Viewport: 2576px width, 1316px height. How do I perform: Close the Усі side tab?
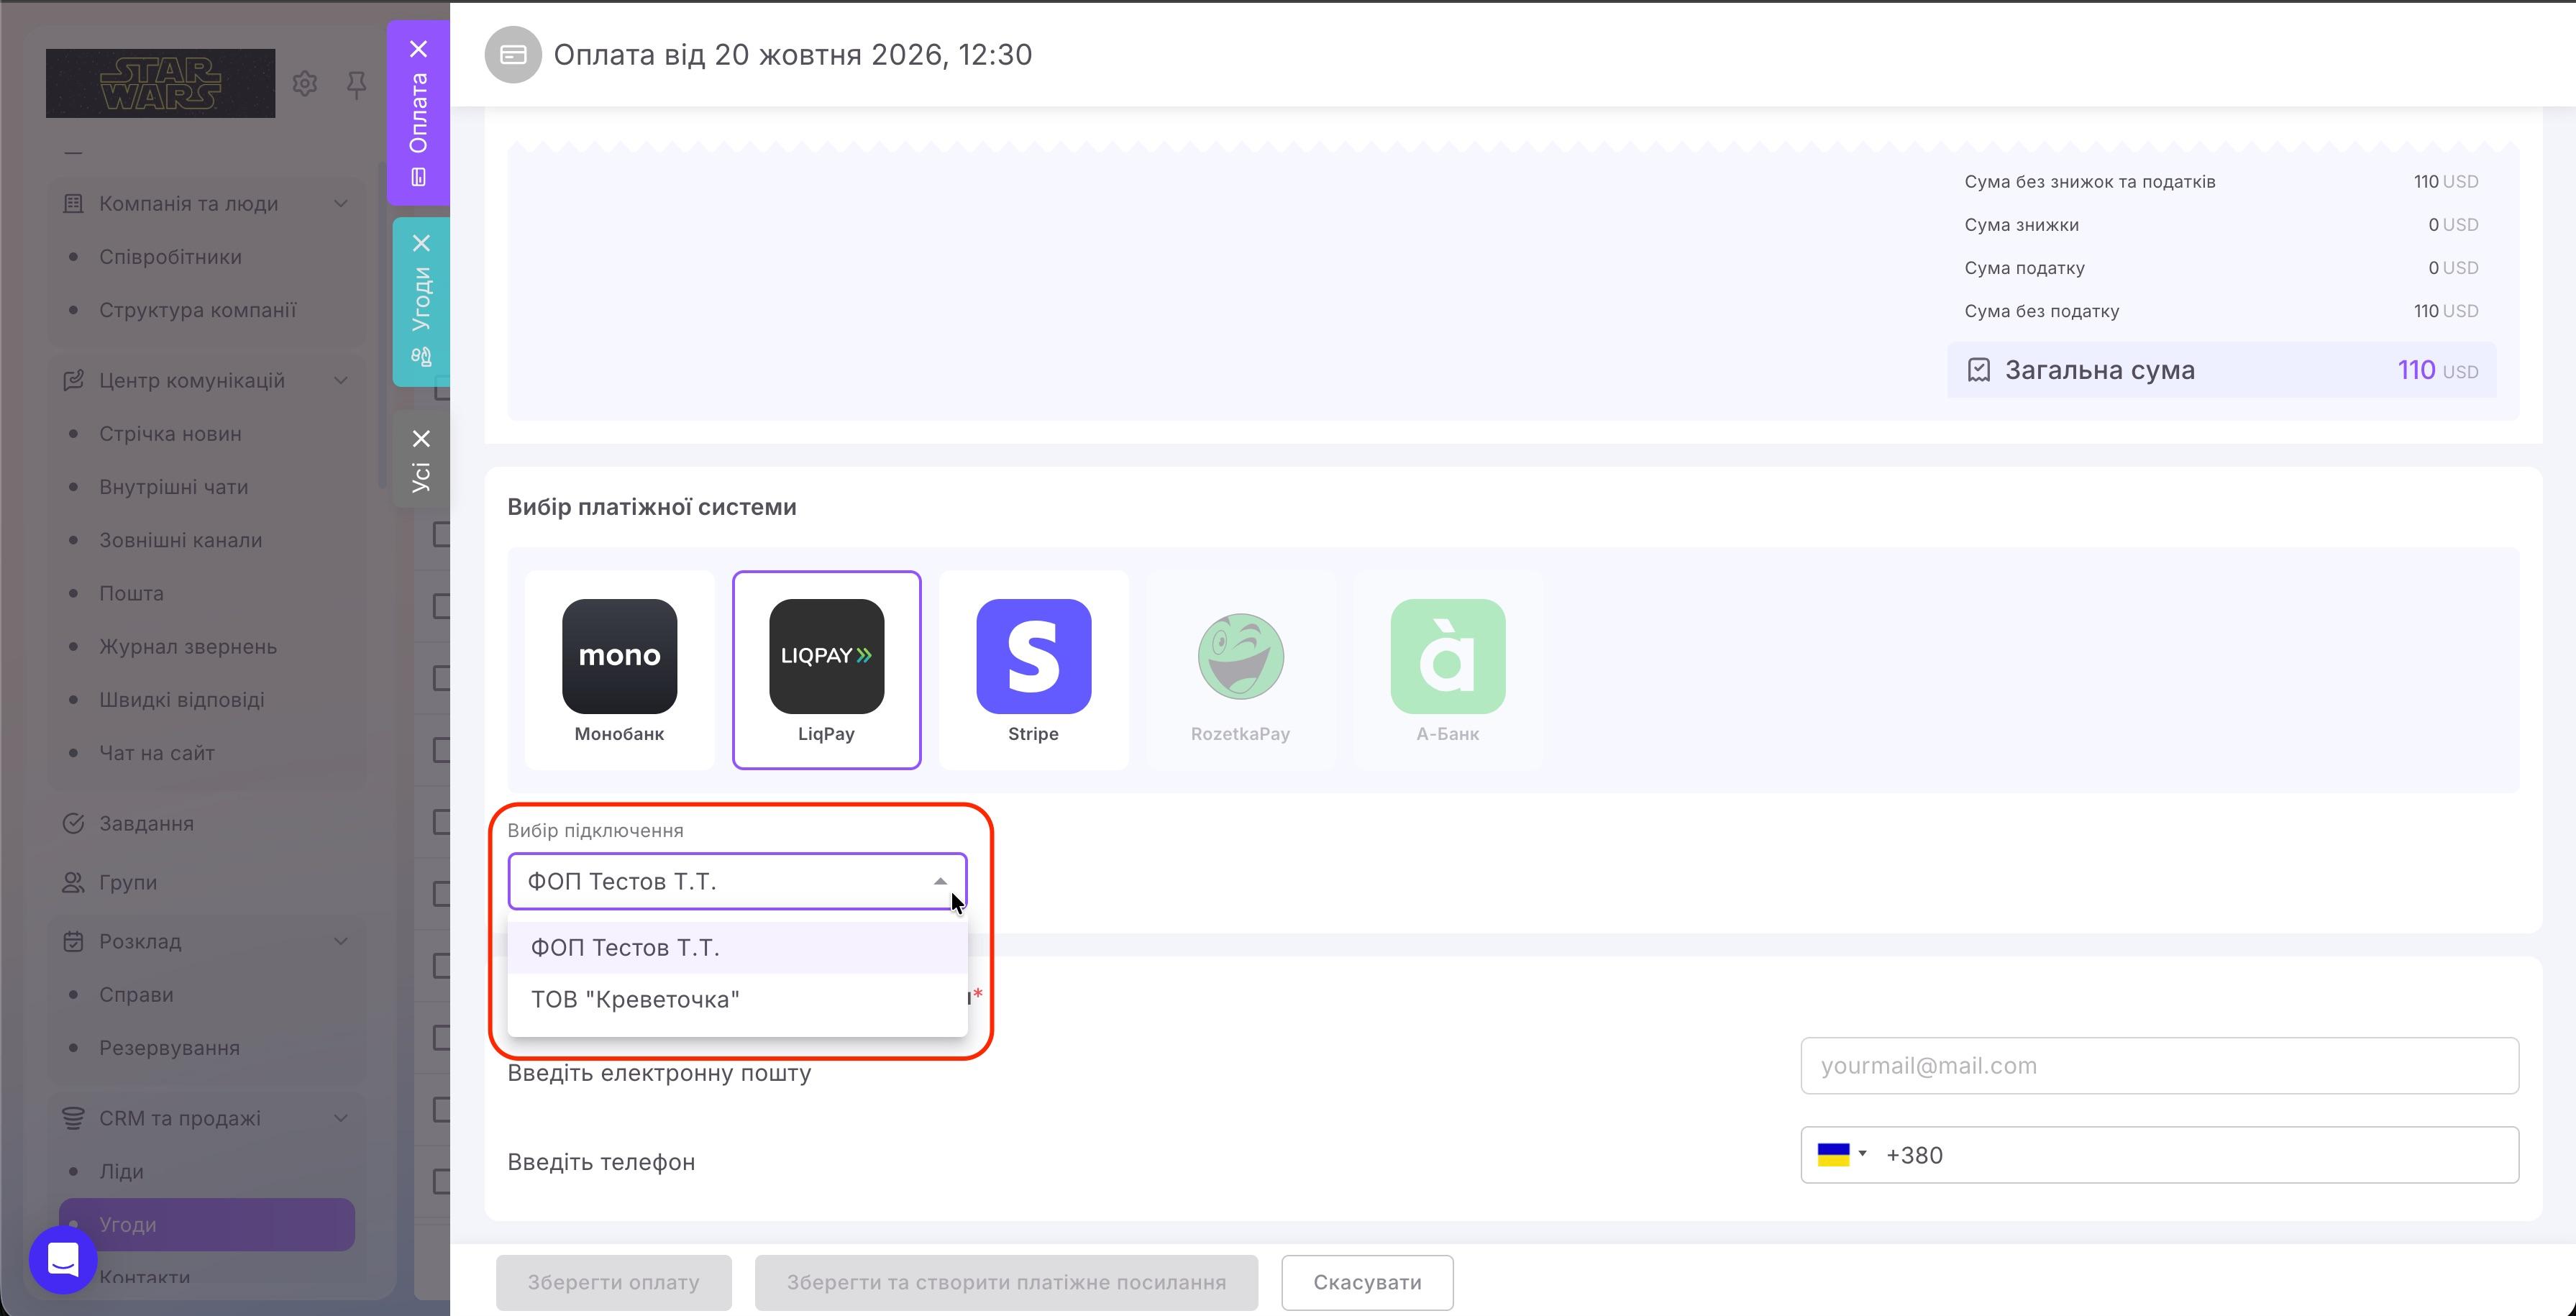click(421, 438)
